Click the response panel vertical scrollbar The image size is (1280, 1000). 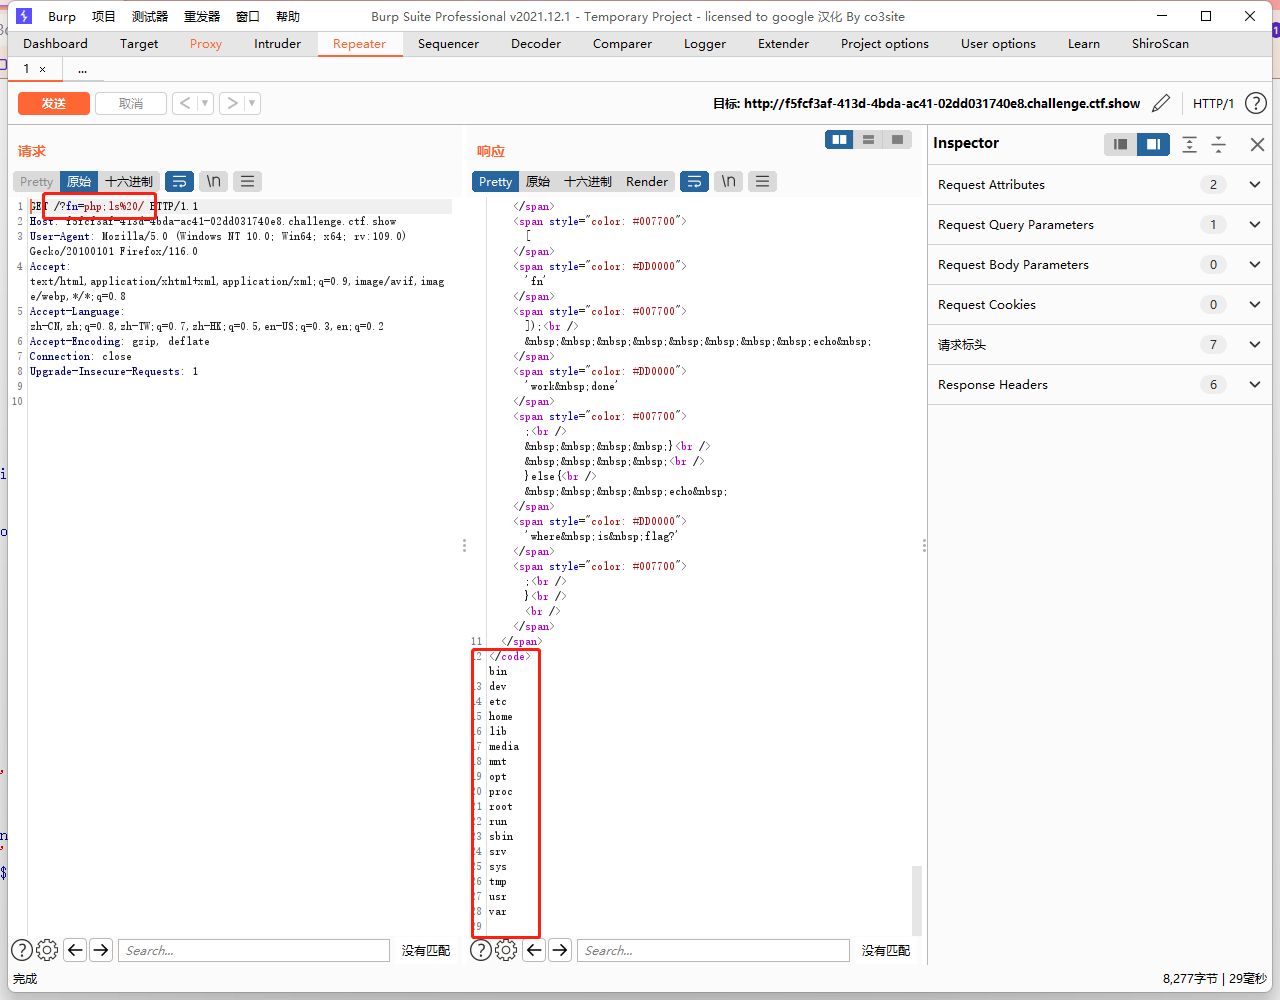[x=917, y=900]
